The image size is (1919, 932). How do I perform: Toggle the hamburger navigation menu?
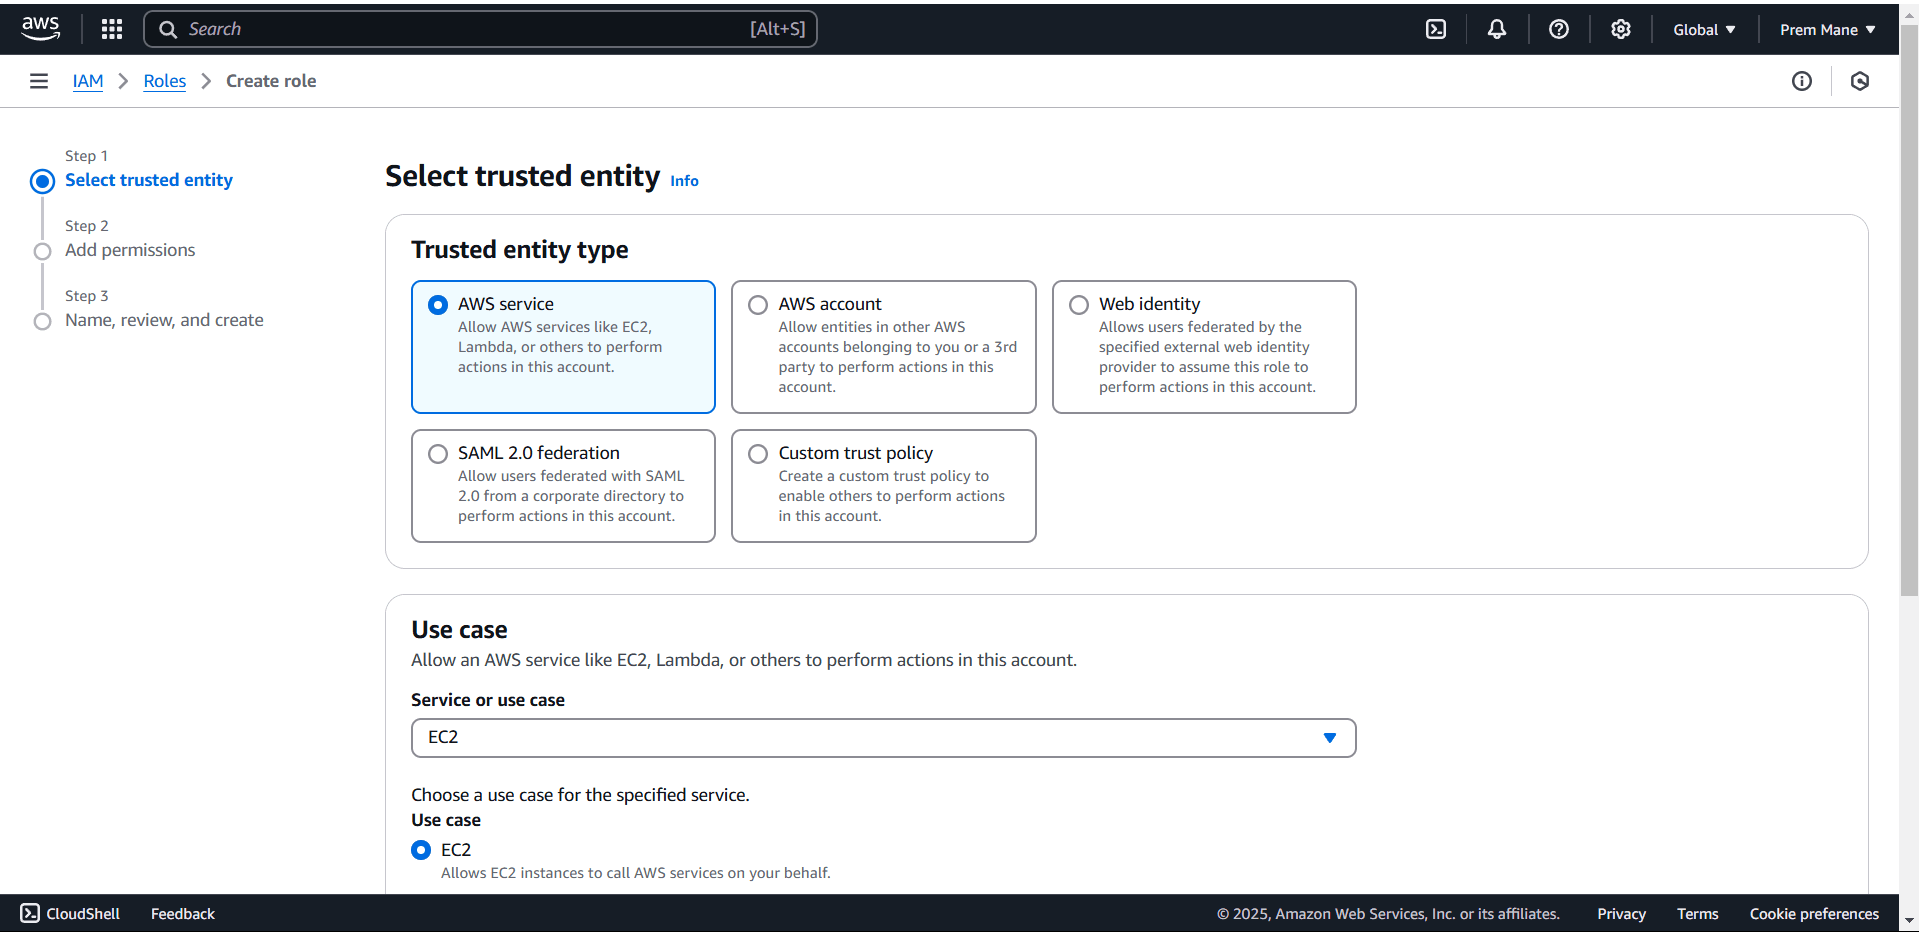(x=39, y=81)
